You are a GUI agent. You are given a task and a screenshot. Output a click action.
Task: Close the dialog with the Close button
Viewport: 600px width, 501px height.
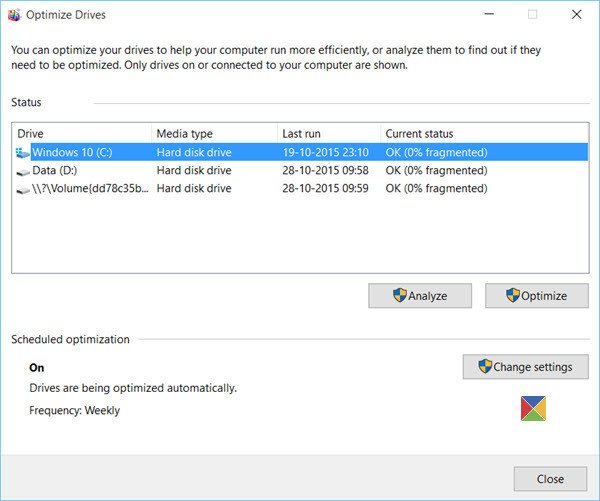tap(550, 479)
